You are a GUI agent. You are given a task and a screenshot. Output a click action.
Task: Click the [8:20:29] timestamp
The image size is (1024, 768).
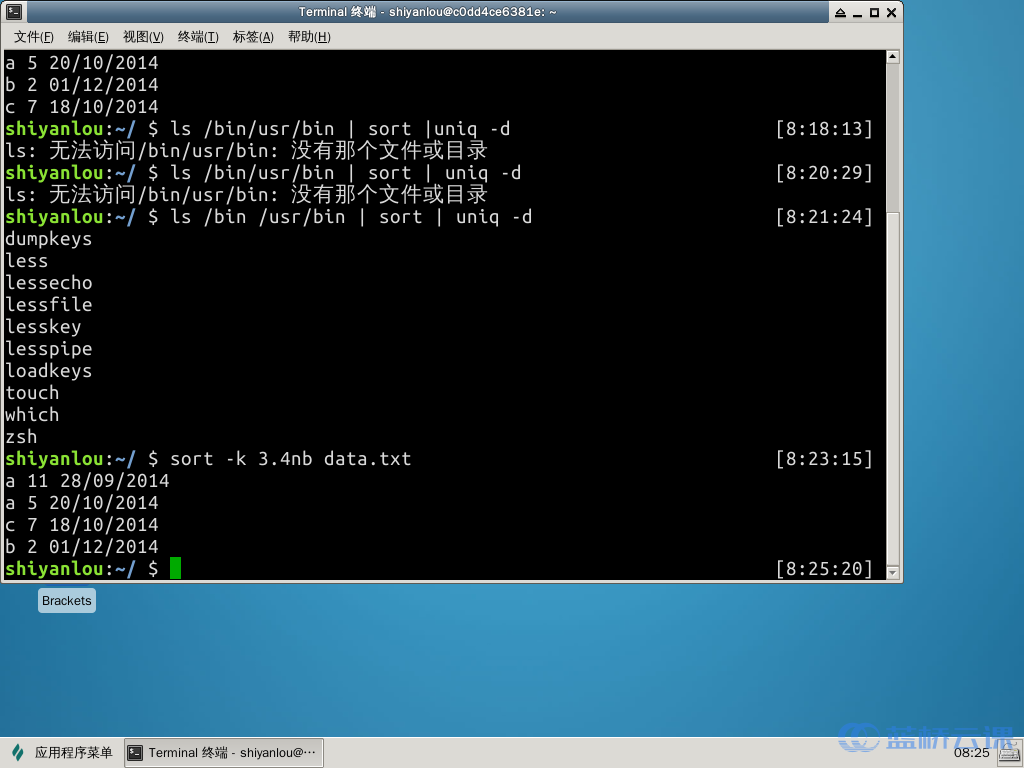(x=824, y=173)
